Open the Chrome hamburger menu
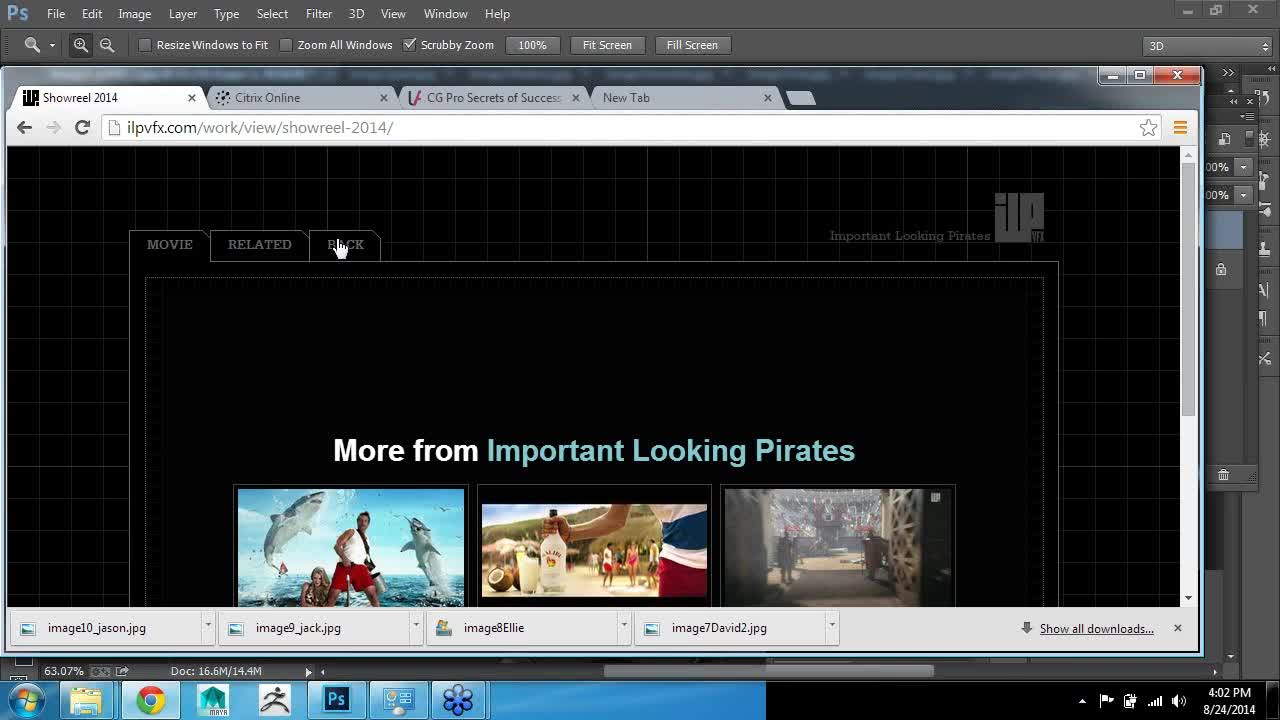 tap(1180, 127)
